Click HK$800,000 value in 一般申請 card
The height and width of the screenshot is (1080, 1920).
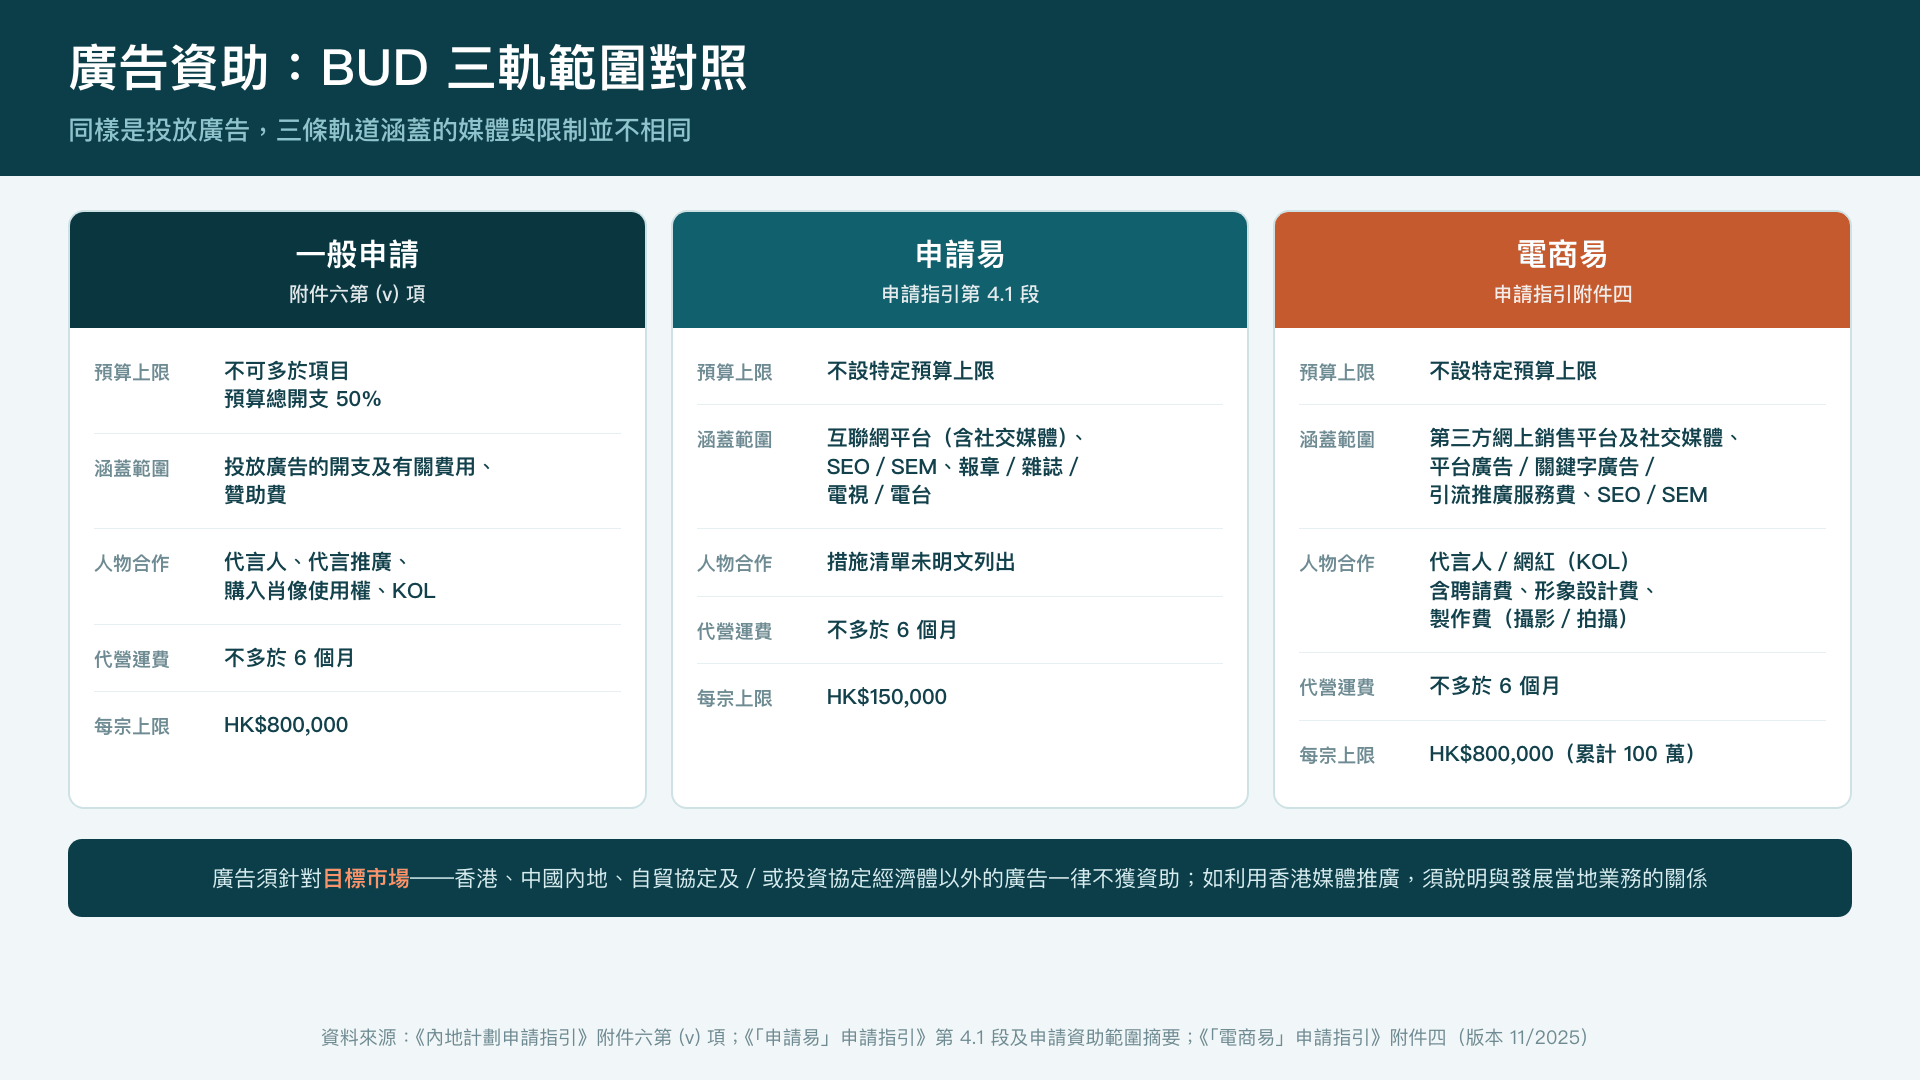click(x=286, y=725)
